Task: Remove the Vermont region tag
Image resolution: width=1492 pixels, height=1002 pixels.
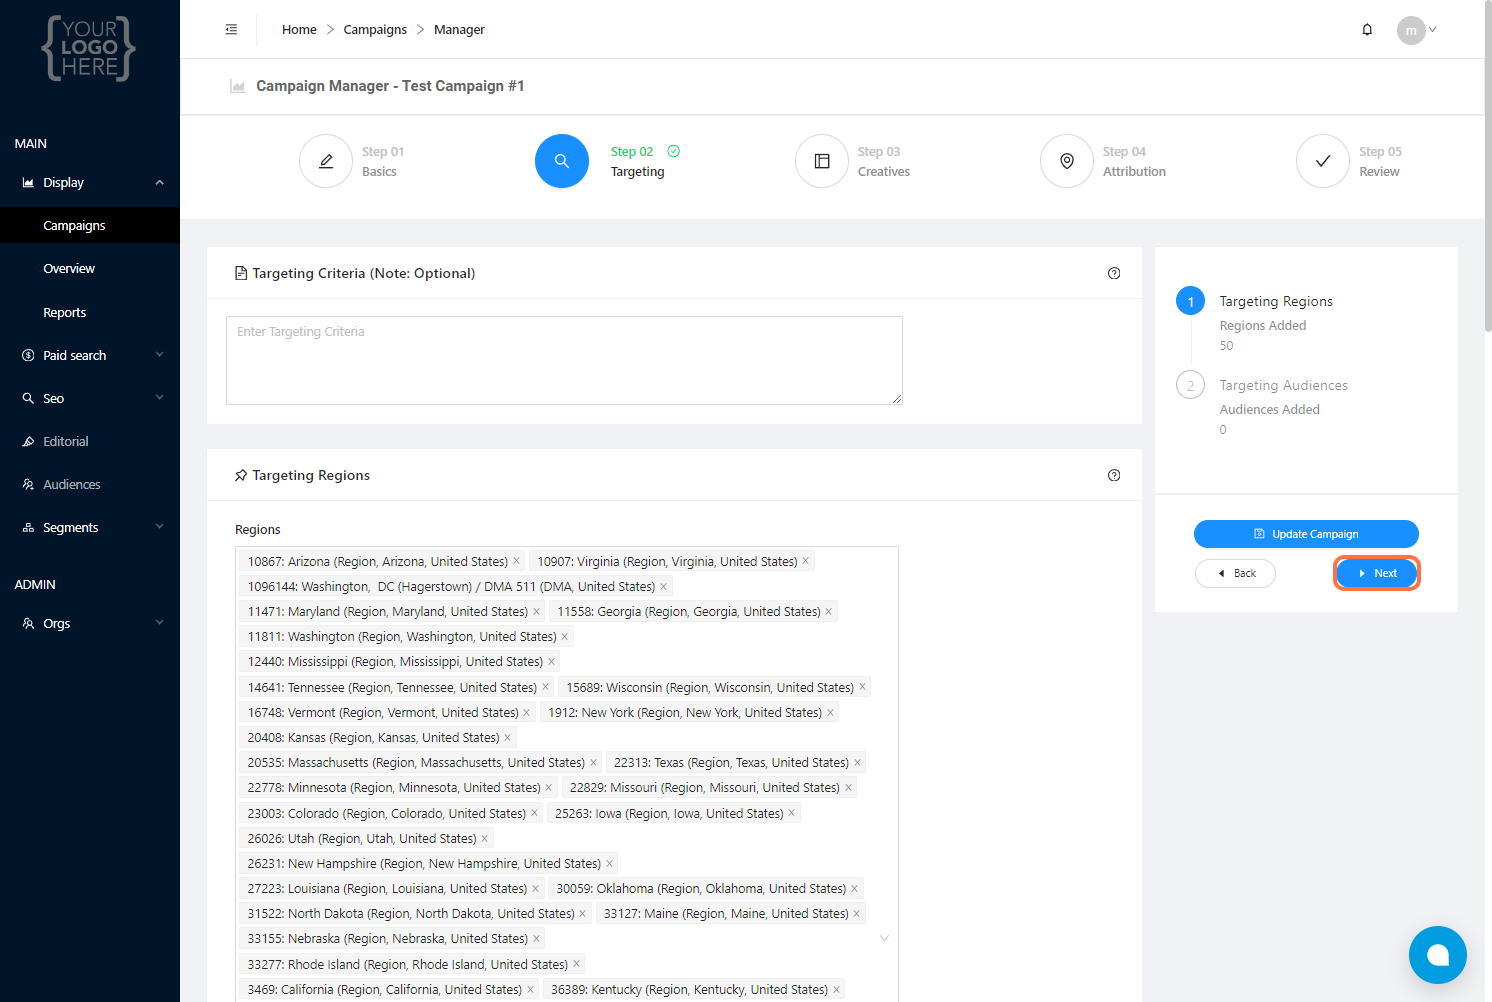Action: coord(526,712)
